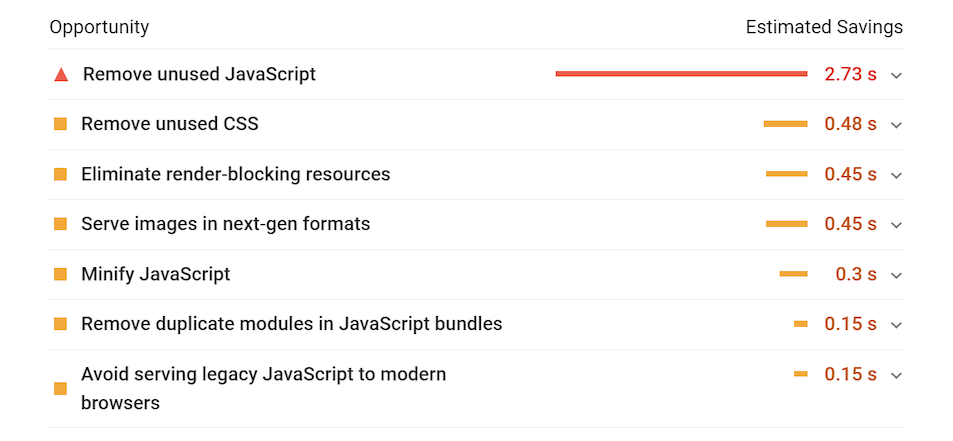This screenshot has width=953, height=441.
Task: Click orange square icon beside Avoid serving legacy JavaScript
Action: tap(60, 389)
